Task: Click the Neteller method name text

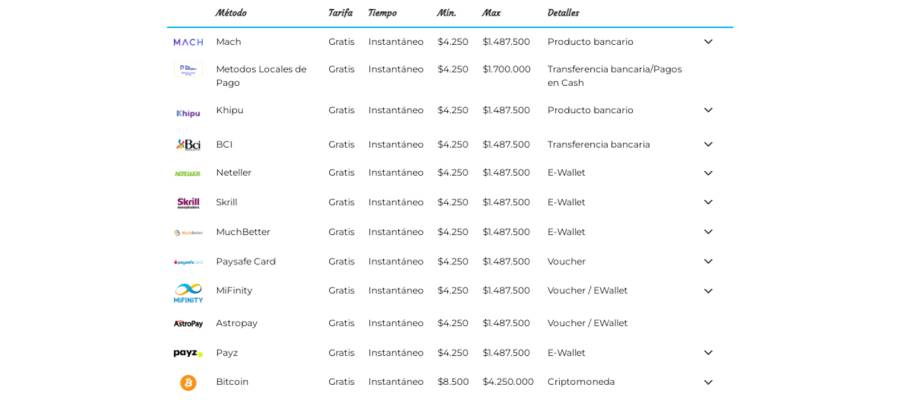Action: click(x=234, y=173)
